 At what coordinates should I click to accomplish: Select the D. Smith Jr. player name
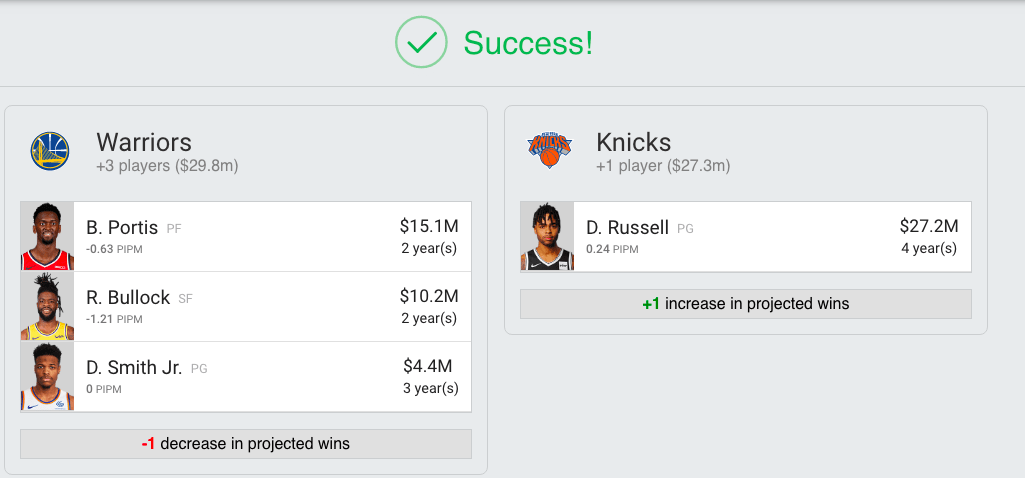[x=134, y=368]
